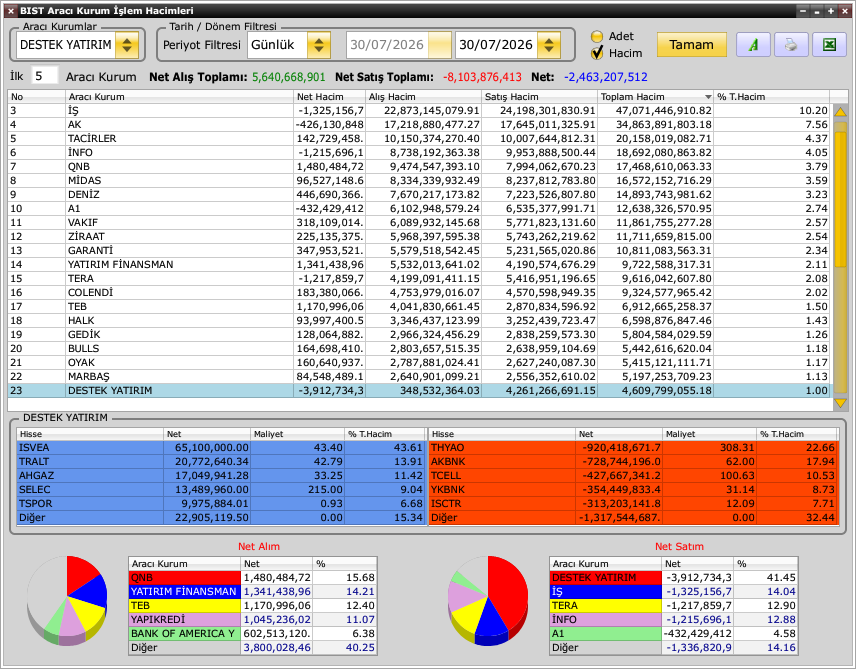The width and height of the screenshot is (856, 669).
Task: Sort by % T.Hacim column in main table
Action: [x=771, y=97]
